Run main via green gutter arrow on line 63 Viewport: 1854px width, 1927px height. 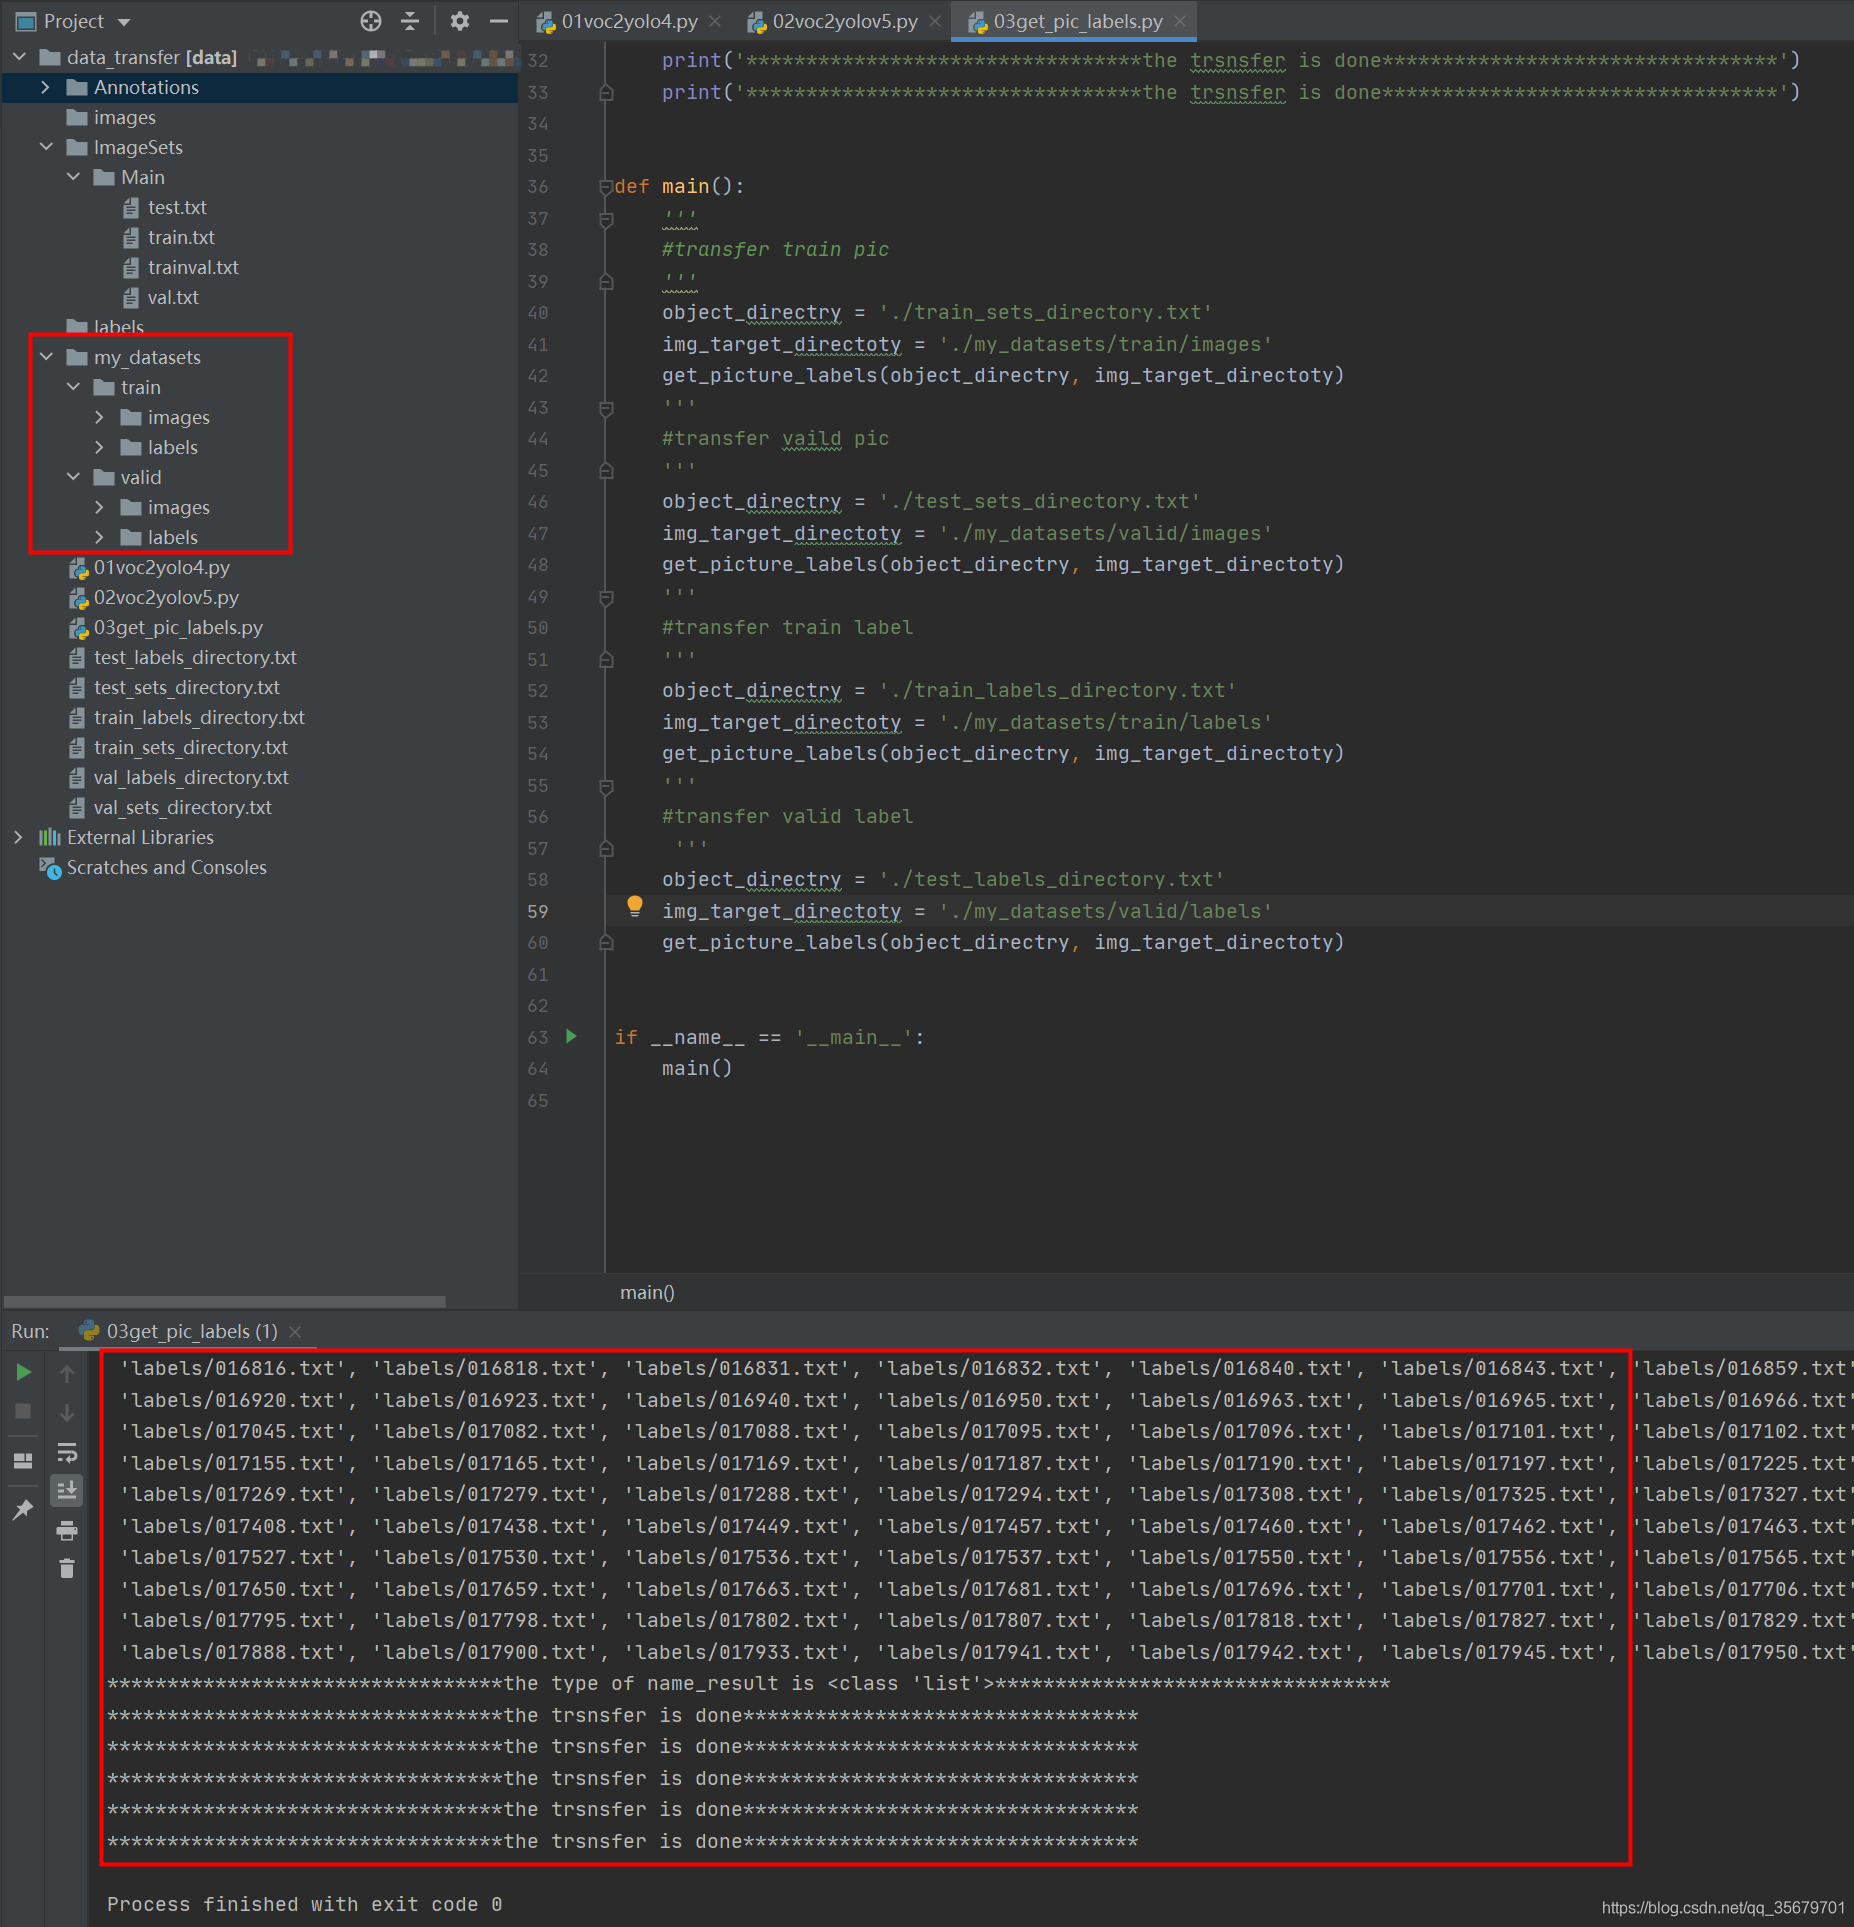point(571,1036)
